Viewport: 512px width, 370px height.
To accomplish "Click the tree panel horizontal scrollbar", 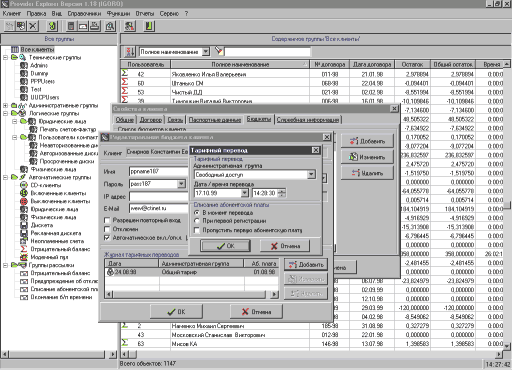I will coord(59,354).
